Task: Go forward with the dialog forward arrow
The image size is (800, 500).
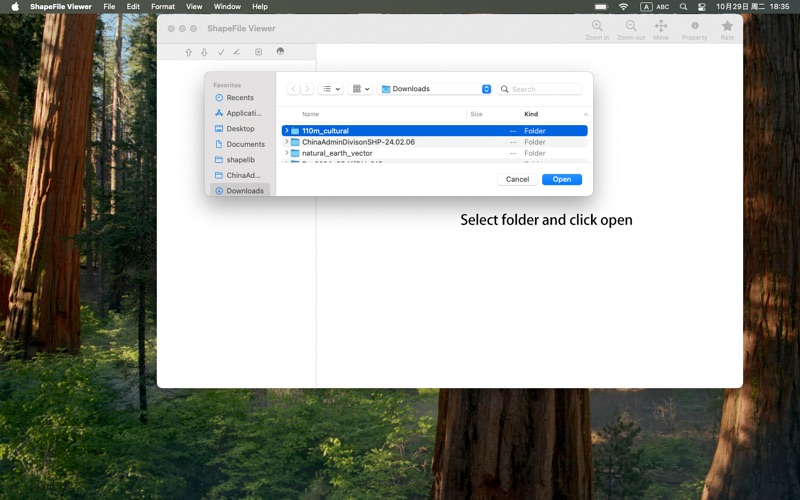Action: 307,89
